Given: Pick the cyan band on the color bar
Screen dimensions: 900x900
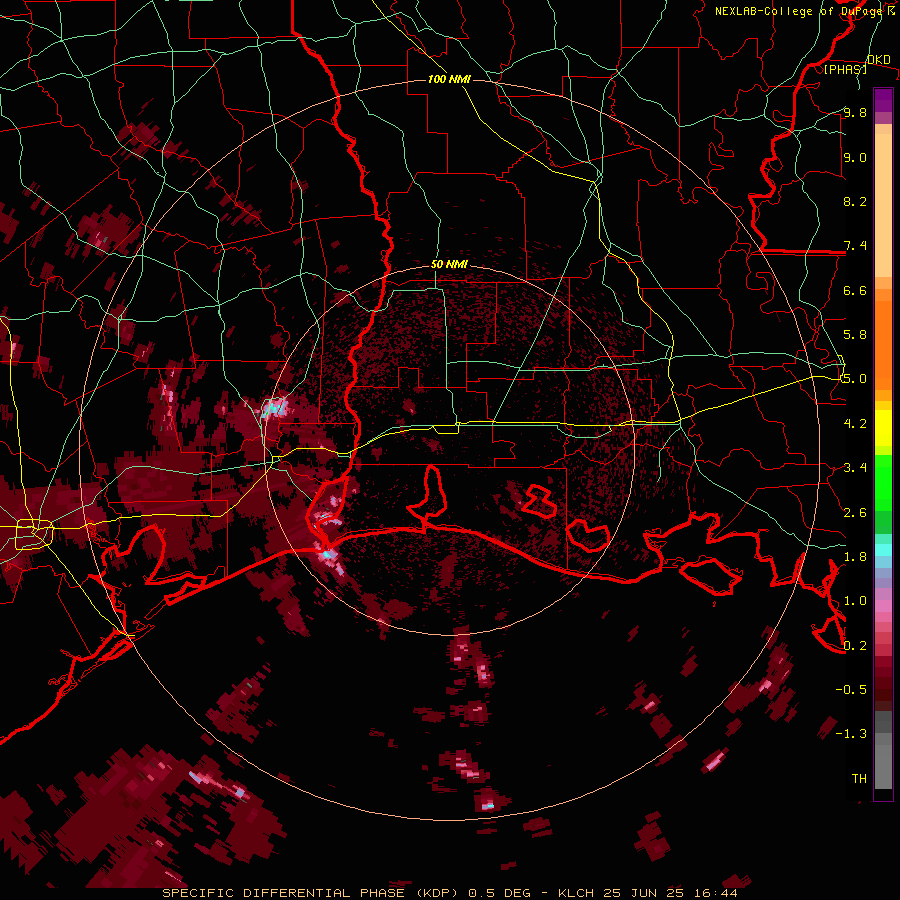Looking at the screenshot, I should coord(883,549).
